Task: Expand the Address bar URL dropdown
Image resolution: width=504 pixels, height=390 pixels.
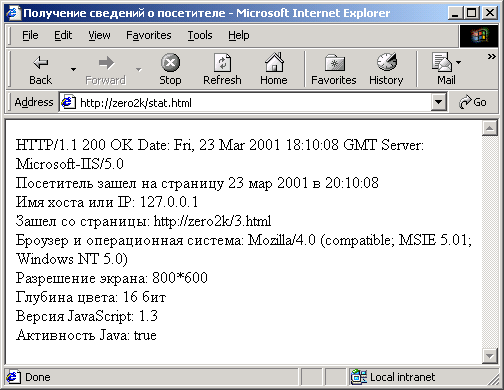Action: [439, 102]
